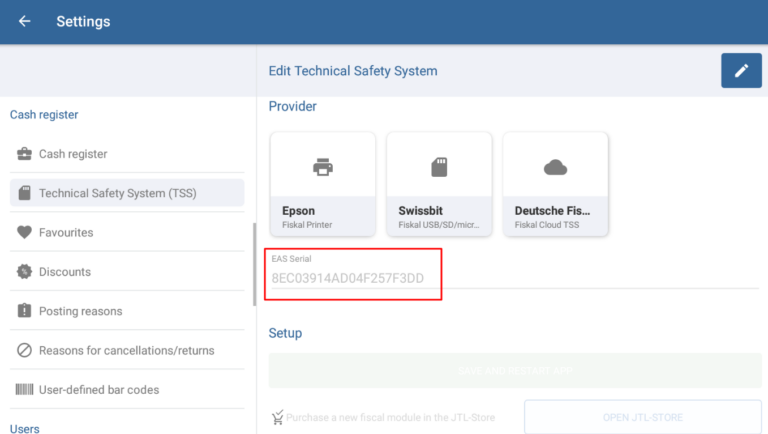The height and width of the screenshot is (434, 768).
Task: Click the Epson printer icon
Action: click(x=323, y=167)
